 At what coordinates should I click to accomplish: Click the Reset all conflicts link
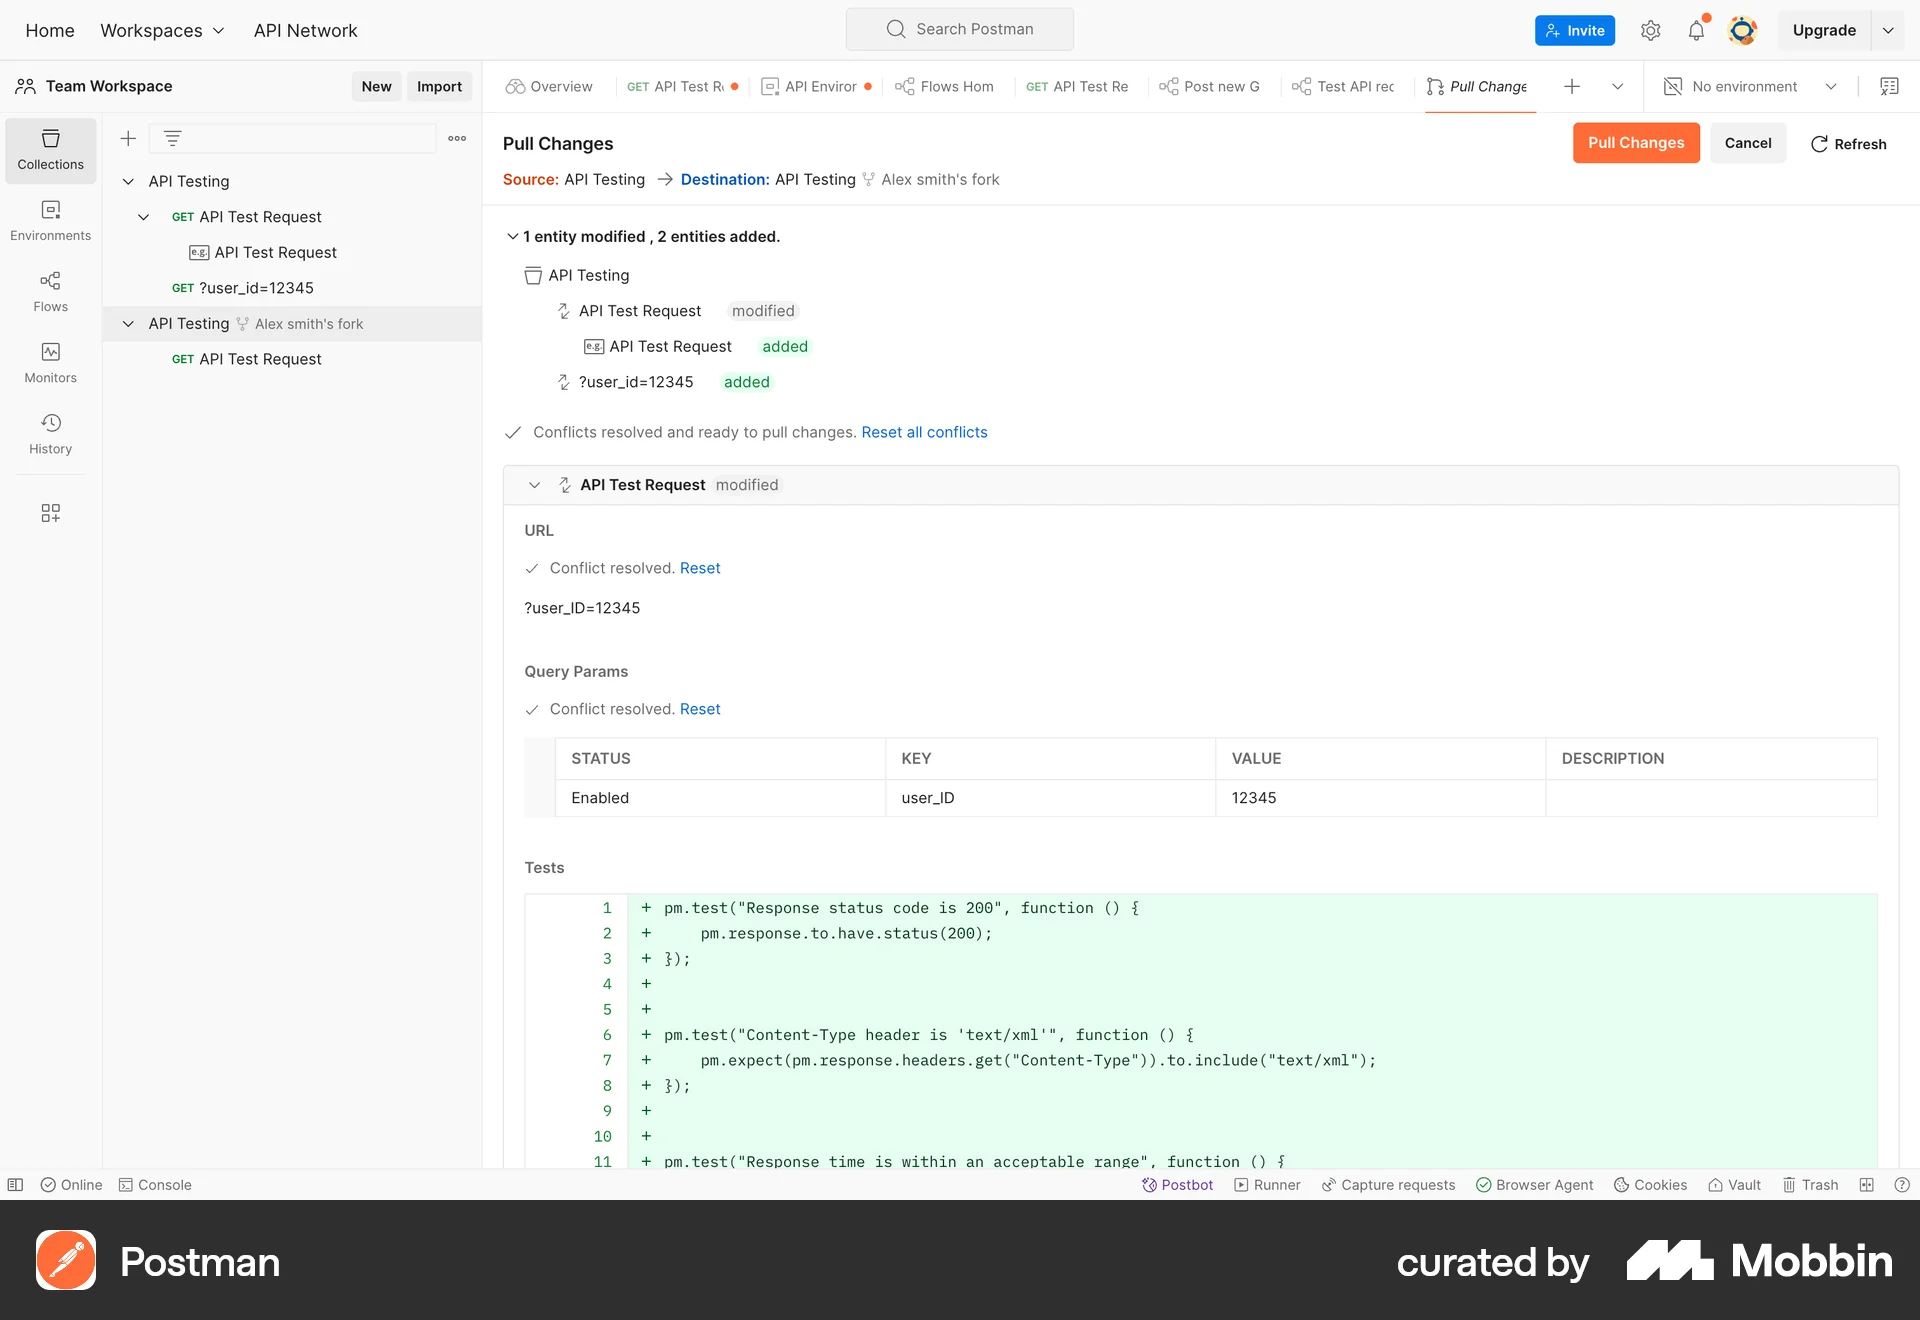click(x=923, y=432)
